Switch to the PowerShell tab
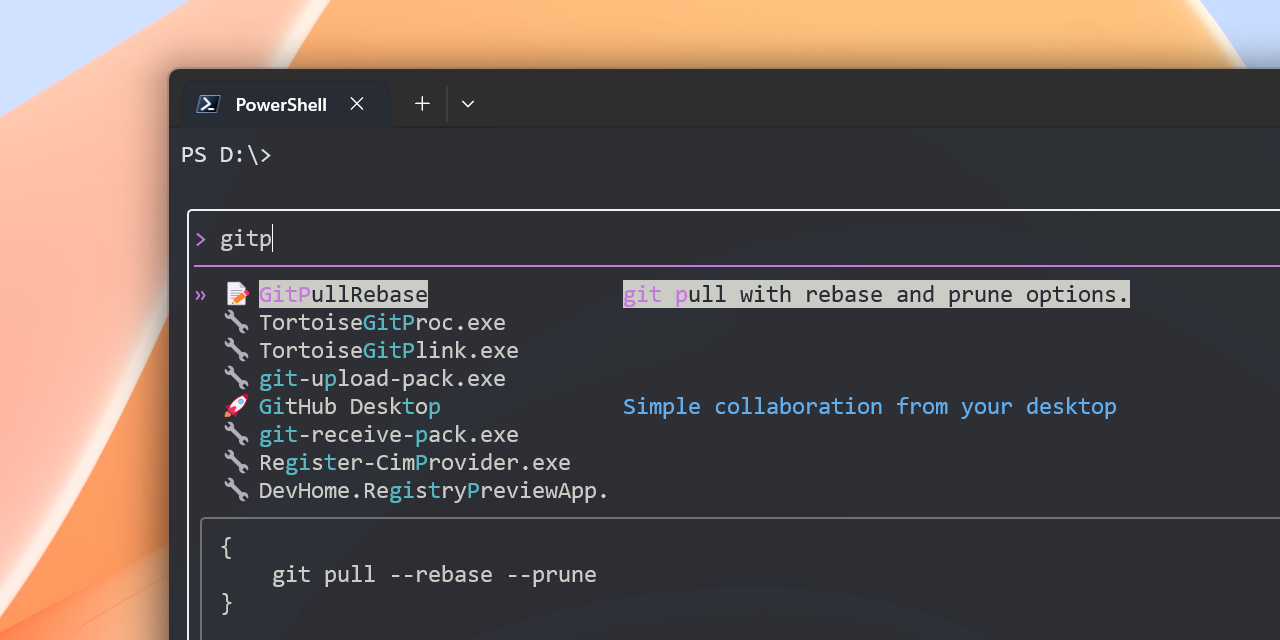The width and height of the screenshot is (1280, 640). tap(280, 104)
